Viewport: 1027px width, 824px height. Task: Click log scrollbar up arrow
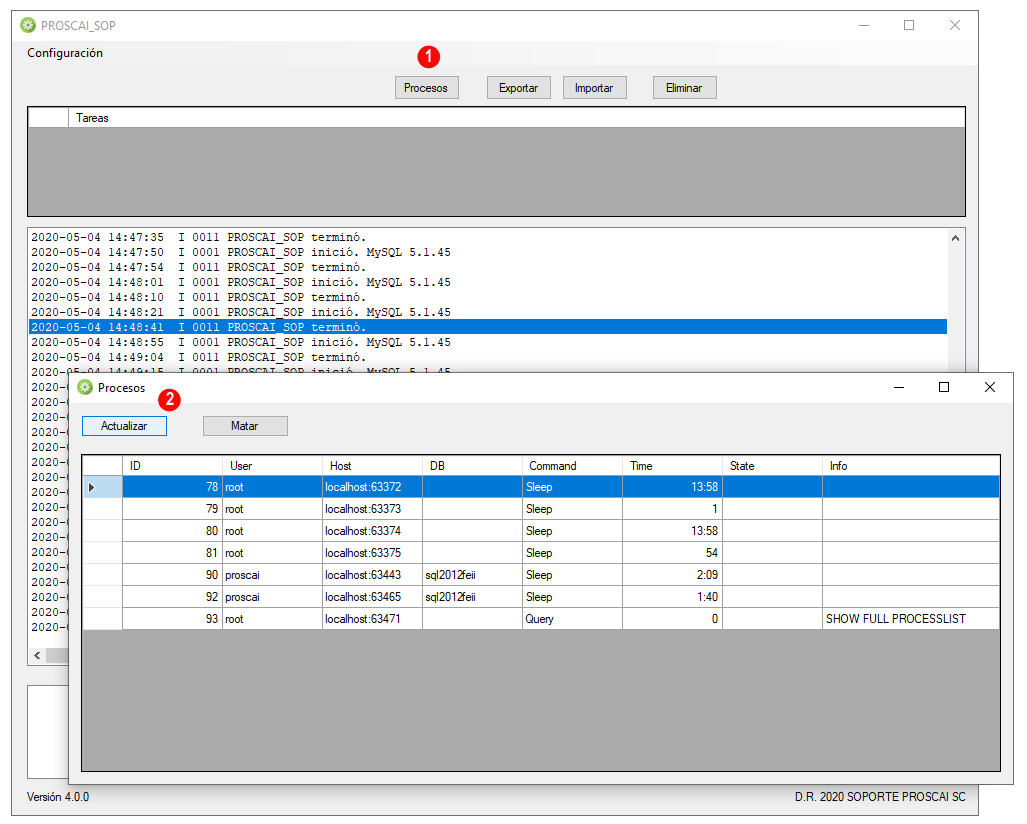point(956,238)
